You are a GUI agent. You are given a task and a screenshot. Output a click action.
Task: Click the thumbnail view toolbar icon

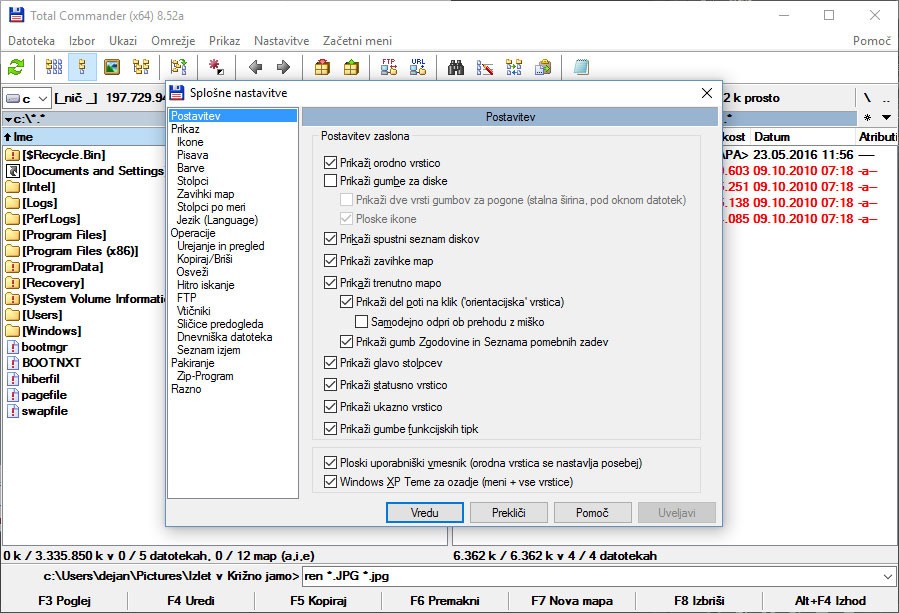[112, 67]
